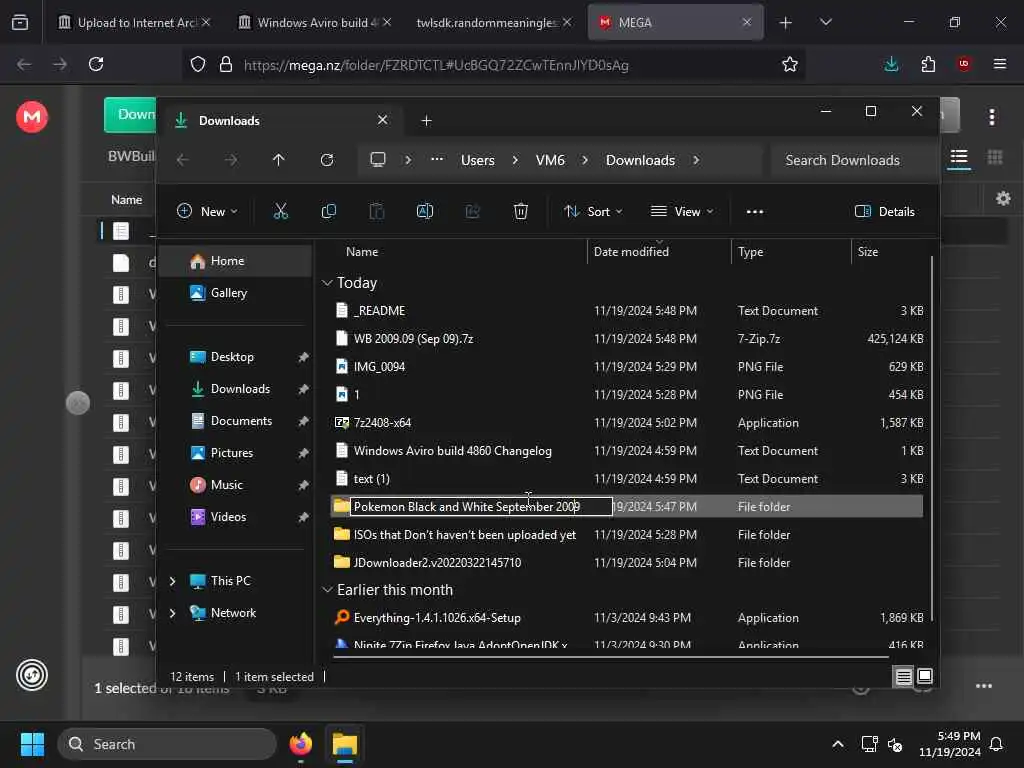Sort by Date modified column header
This screenshot has height=768, width=1024.
(659, 251)
